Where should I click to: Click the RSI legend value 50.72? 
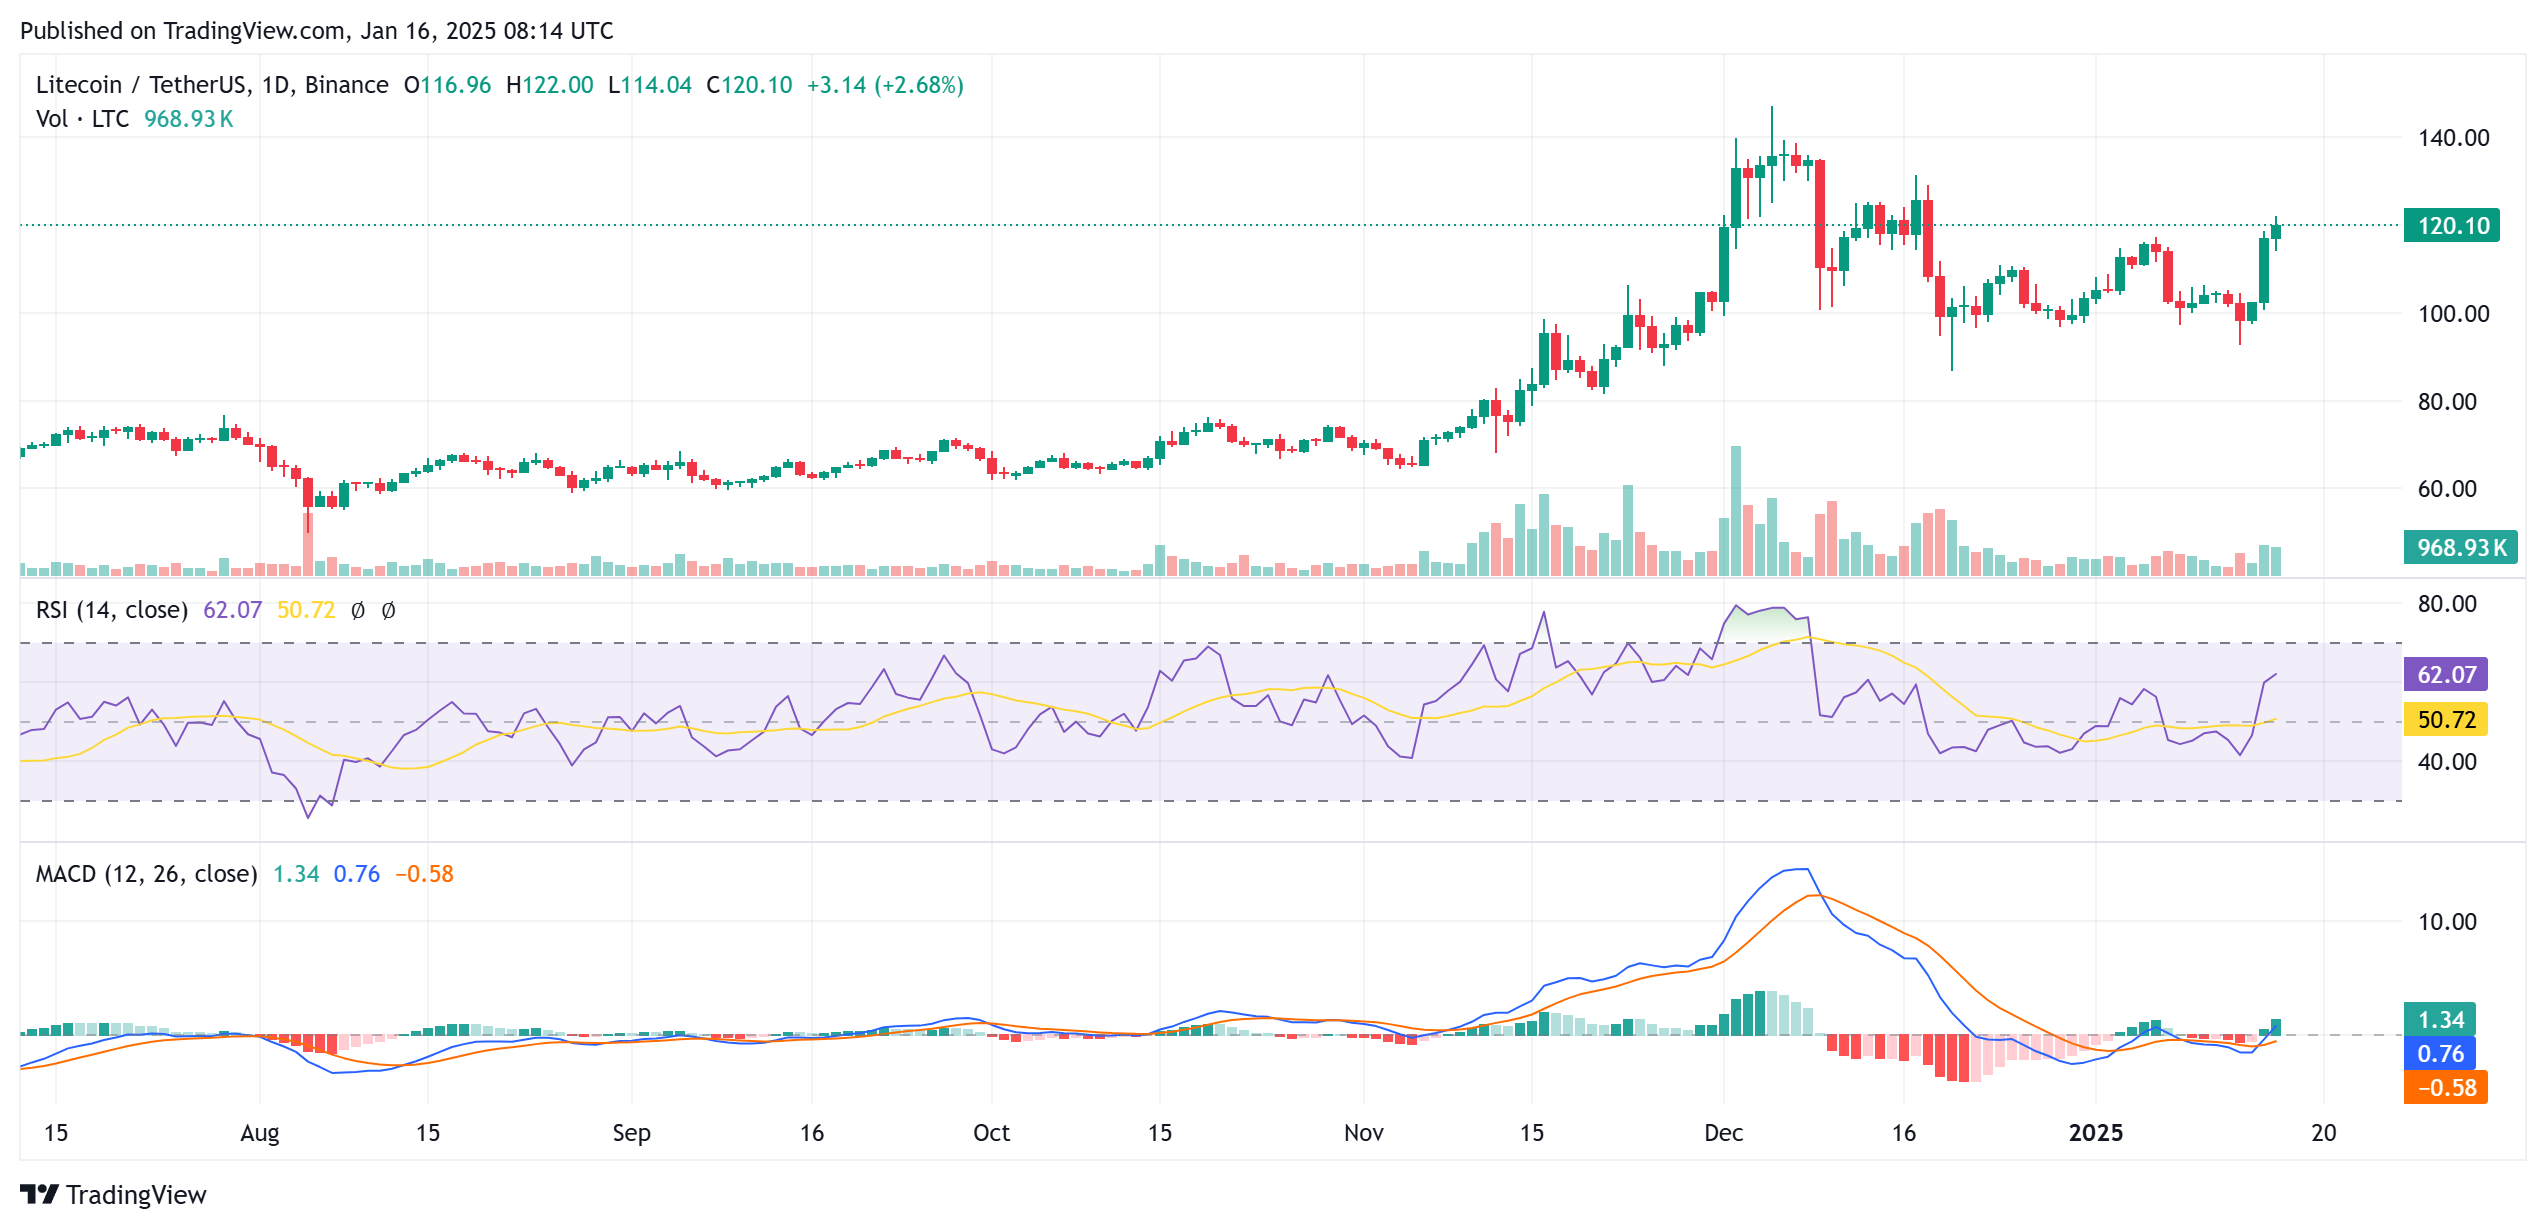coord(306,610)
